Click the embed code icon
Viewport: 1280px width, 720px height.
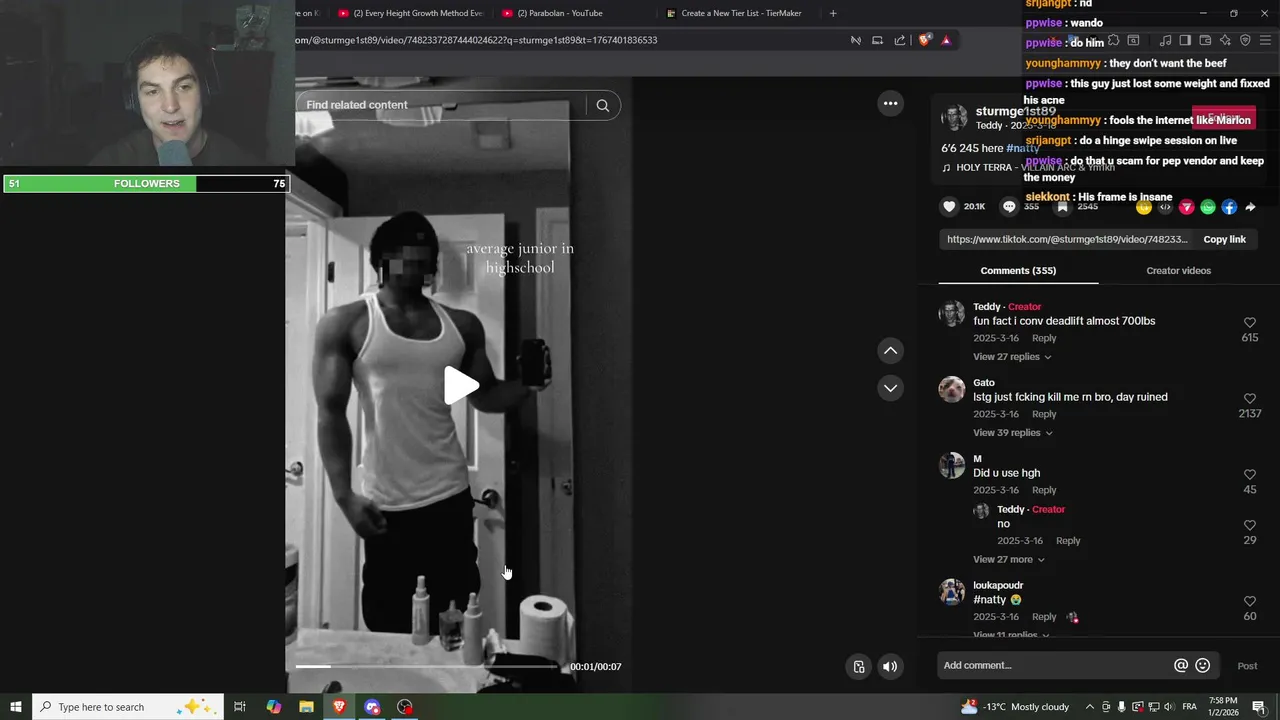1165,207
